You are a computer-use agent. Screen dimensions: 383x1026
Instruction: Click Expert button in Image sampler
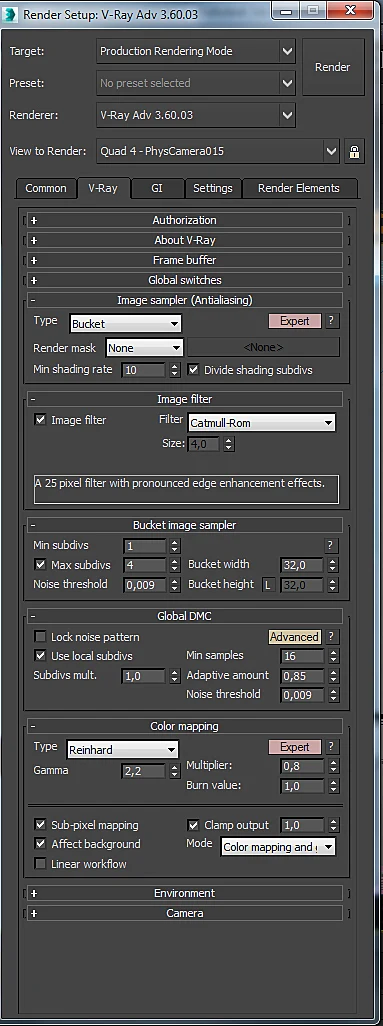point(295,321)
